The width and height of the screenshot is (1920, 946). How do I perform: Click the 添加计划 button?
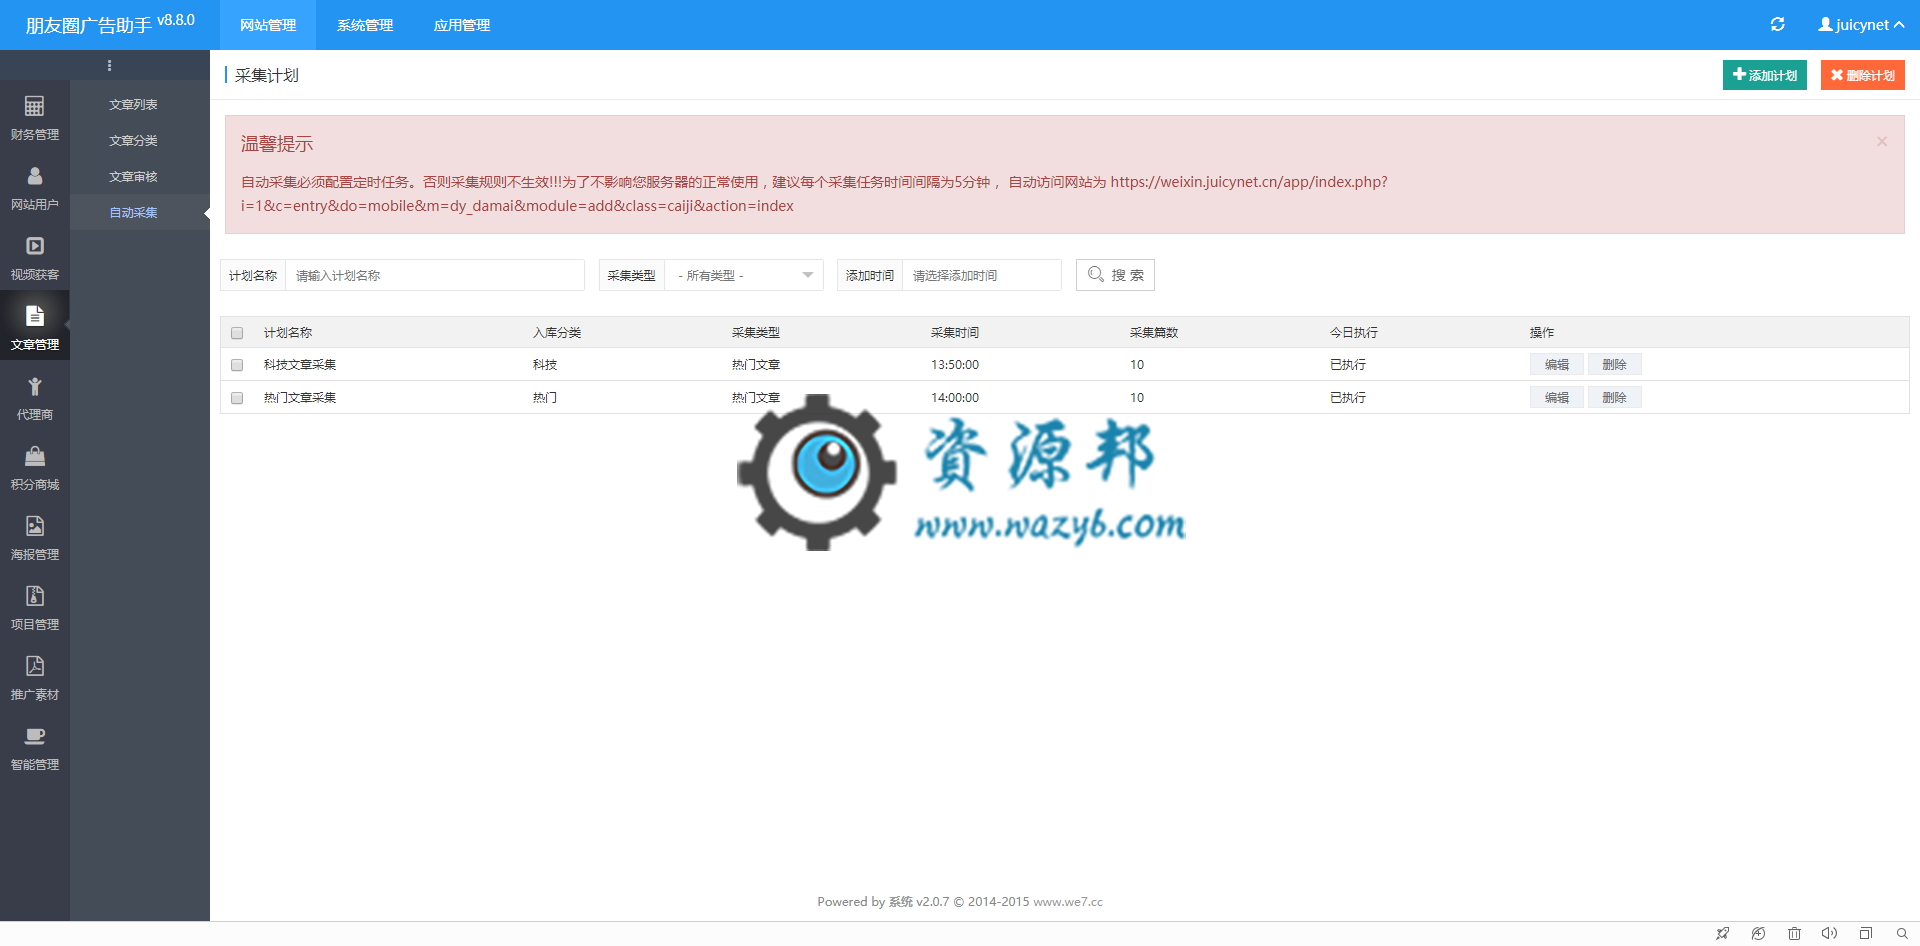[1764, 75]
